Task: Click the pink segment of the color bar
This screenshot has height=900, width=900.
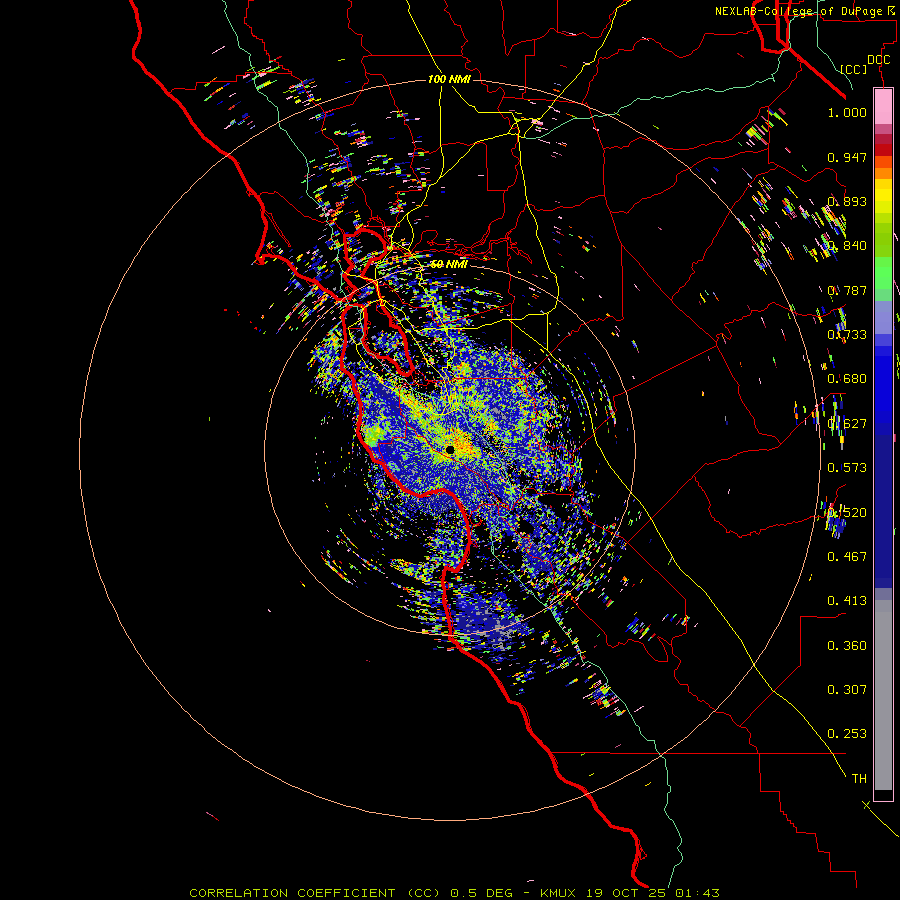Action: [x=883, y=106]
